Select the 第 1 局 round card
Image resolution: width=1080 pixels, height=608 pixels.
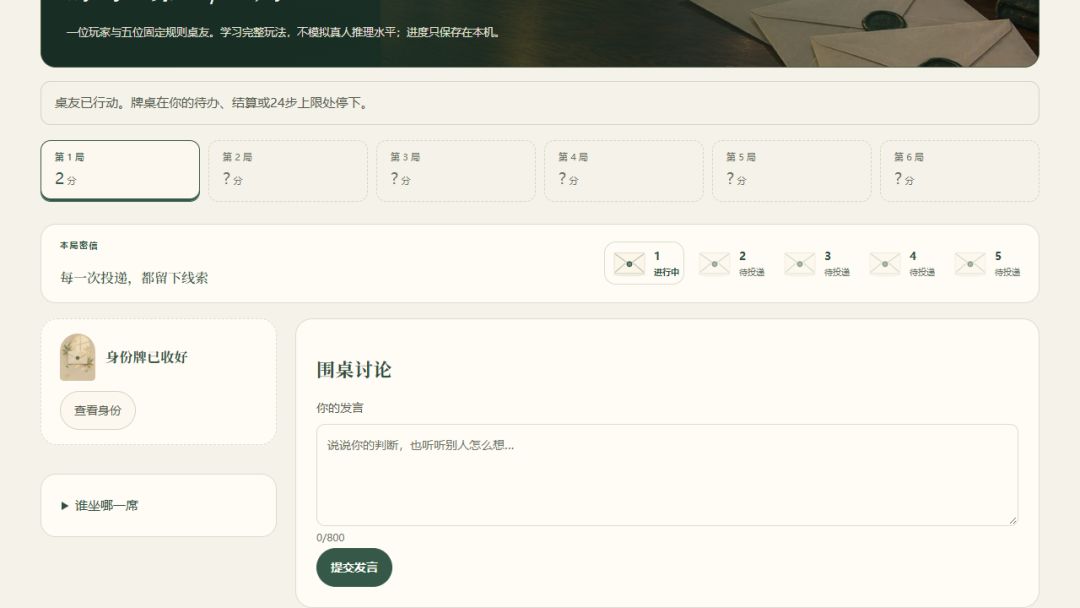coord(120,170)
